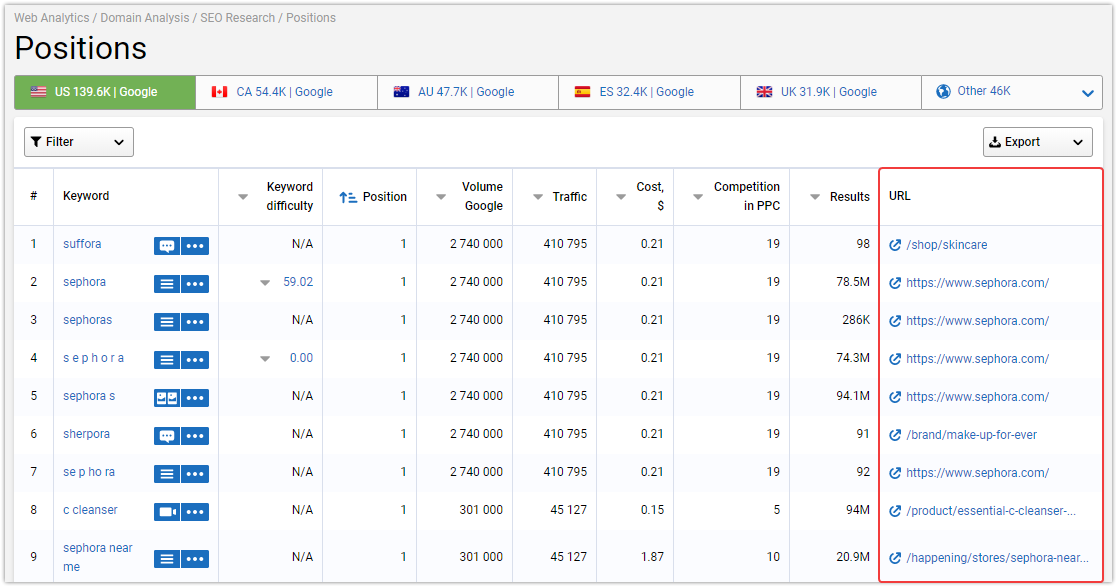The image size is (1117, 587).
Task: Go to Domain Analysis in breadcrumb
Action: pos(145,18)
